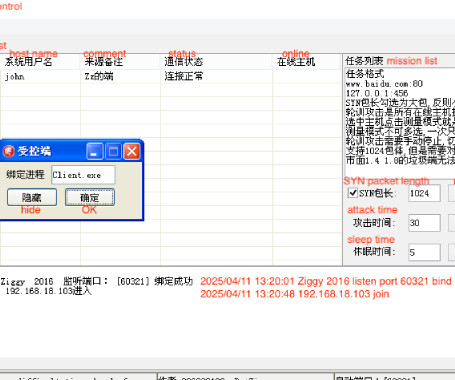
Task: Click the www.baidu.com:80 line in task list
Action: (384, 83)
